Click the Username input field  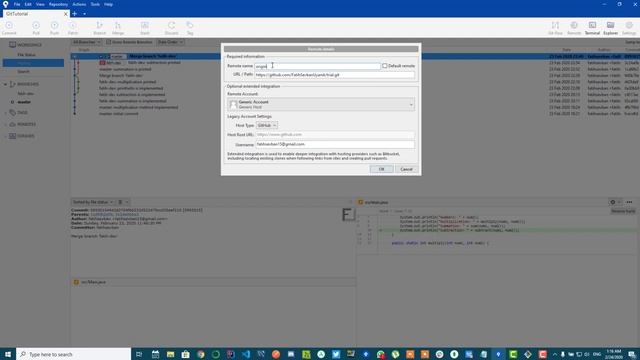point(335,144)
